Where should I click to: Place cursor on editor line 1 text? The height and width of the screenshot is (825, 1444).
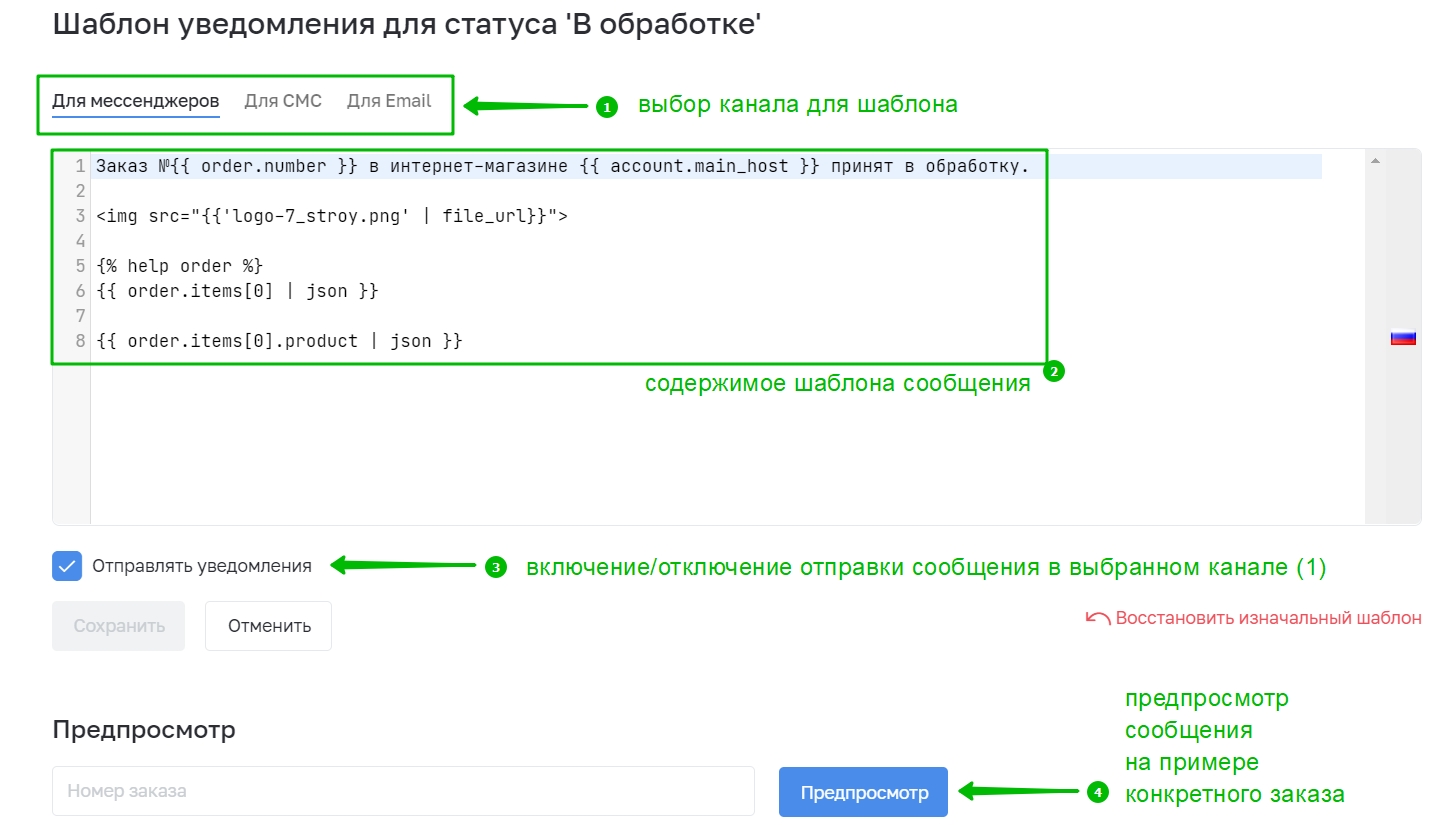(x=562, y=167)
